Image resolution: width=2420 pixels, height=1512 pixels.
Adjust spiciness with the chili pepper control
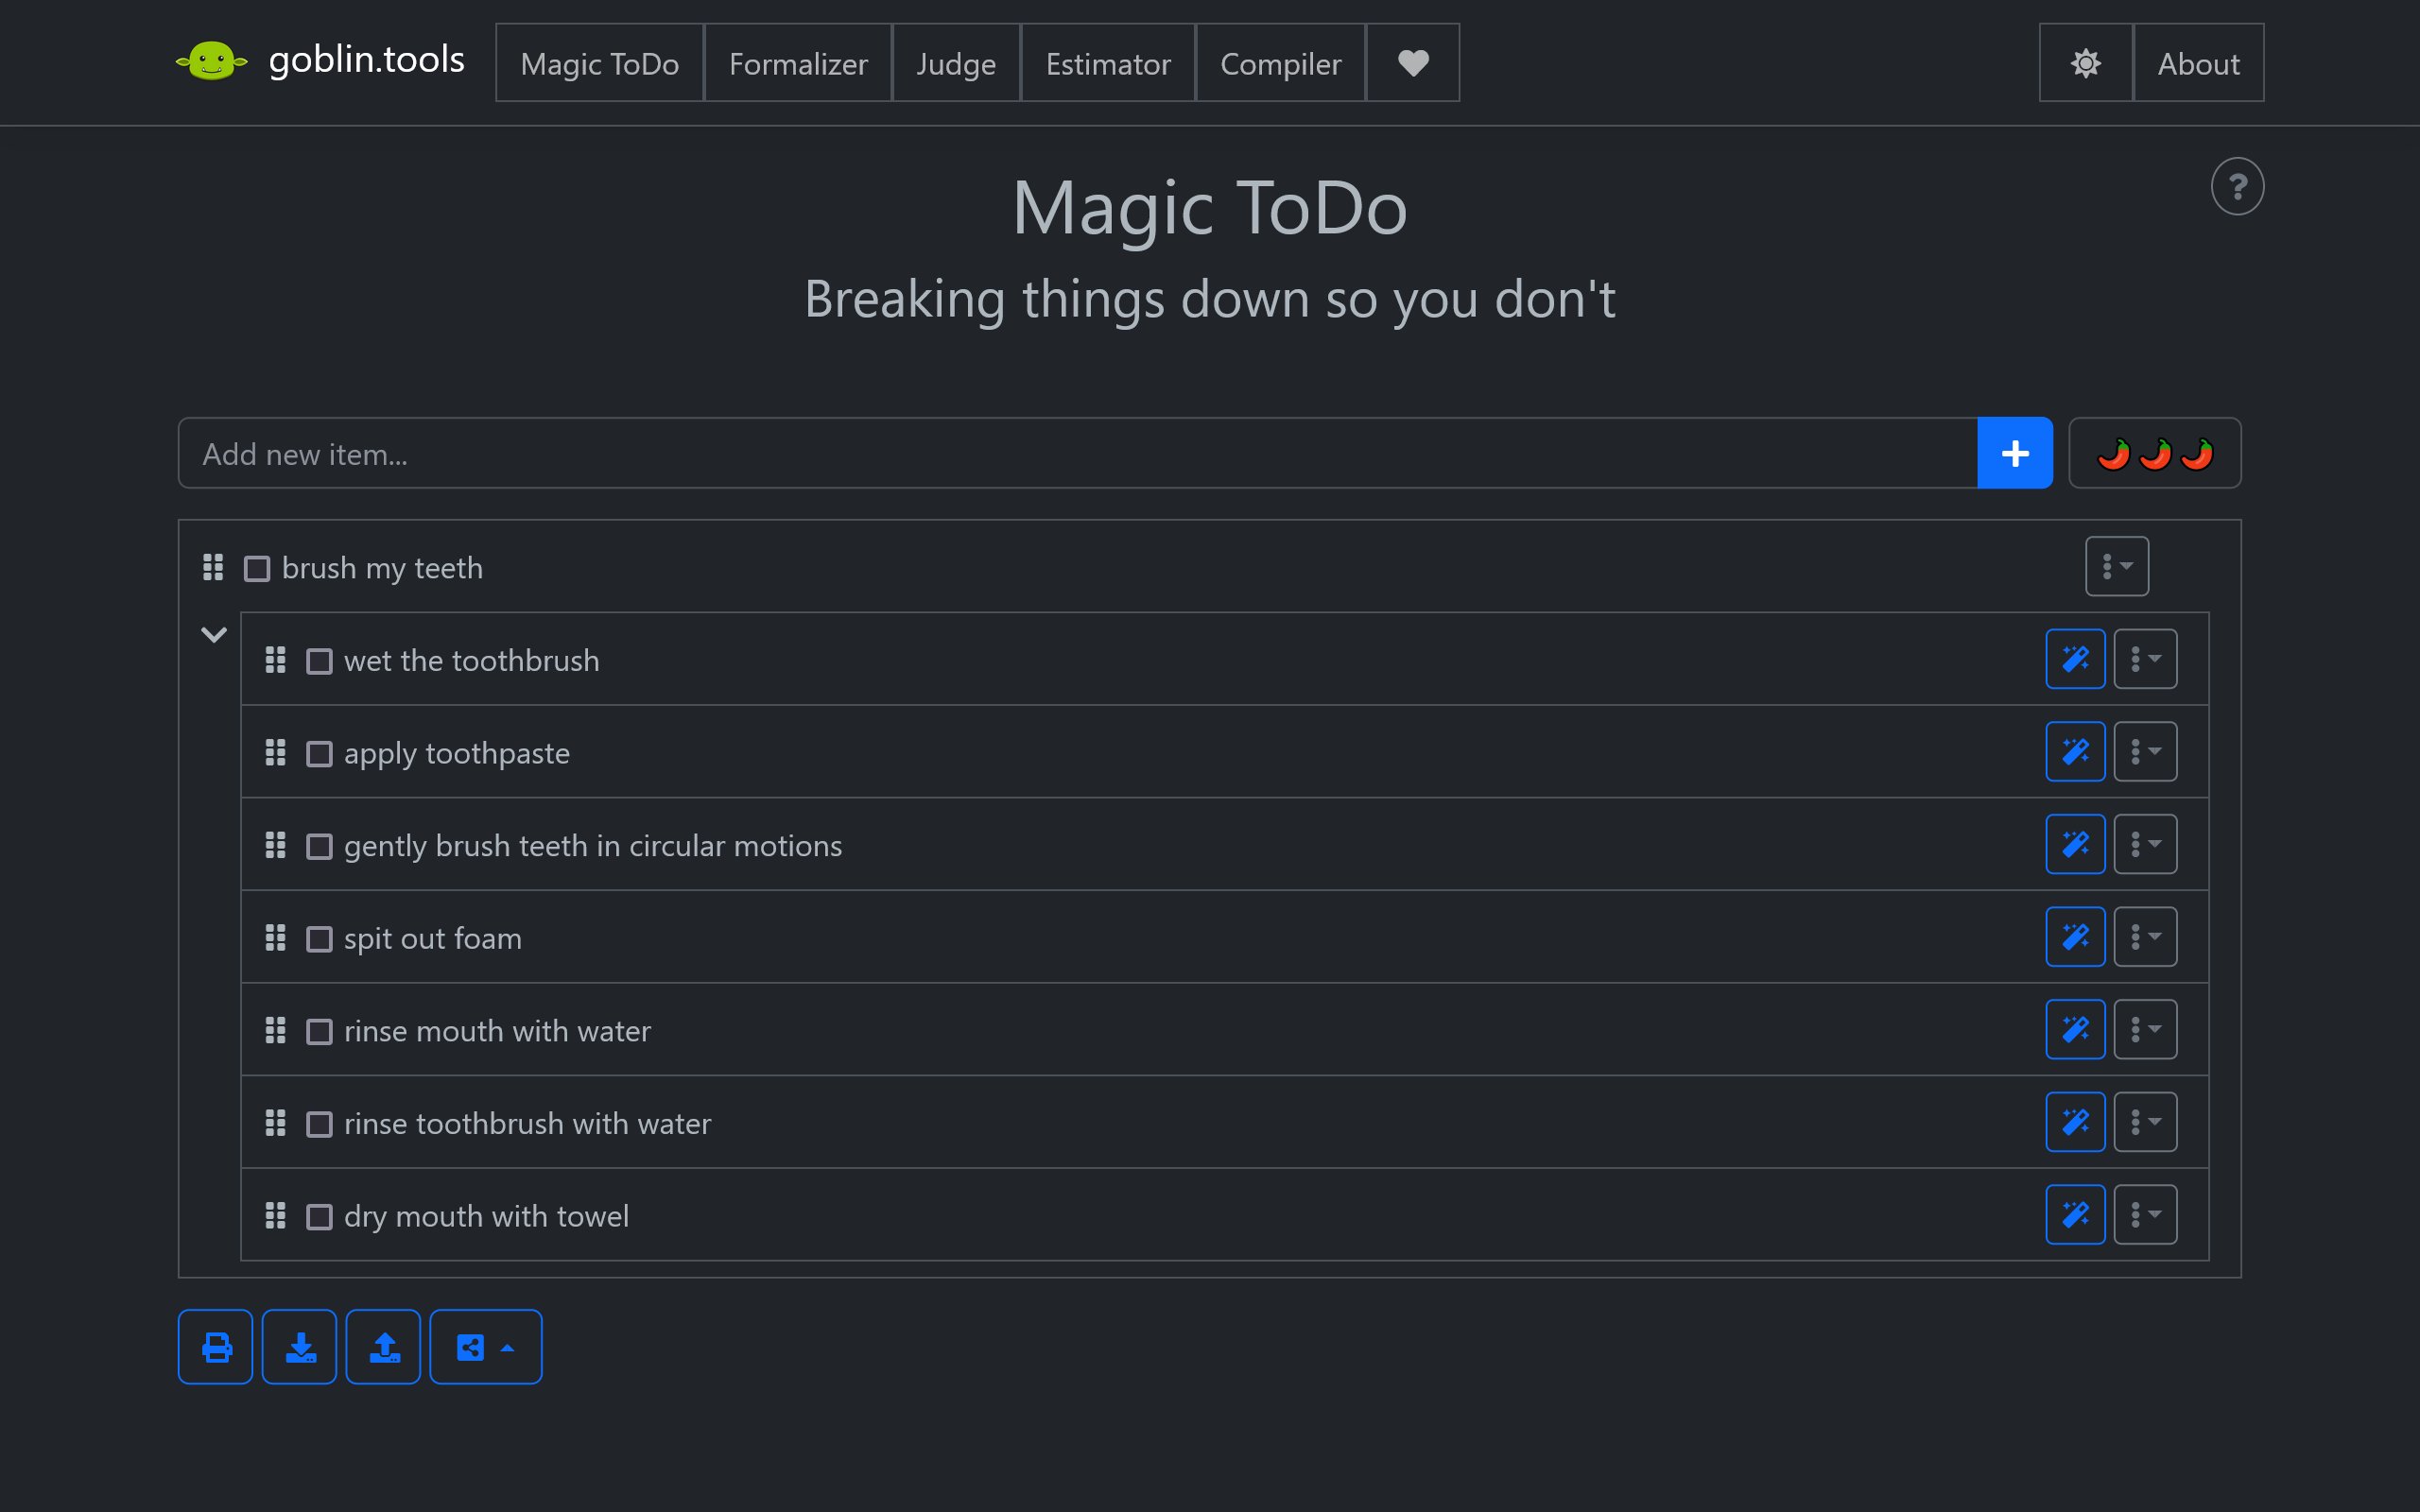click(x=2153, y=452)
